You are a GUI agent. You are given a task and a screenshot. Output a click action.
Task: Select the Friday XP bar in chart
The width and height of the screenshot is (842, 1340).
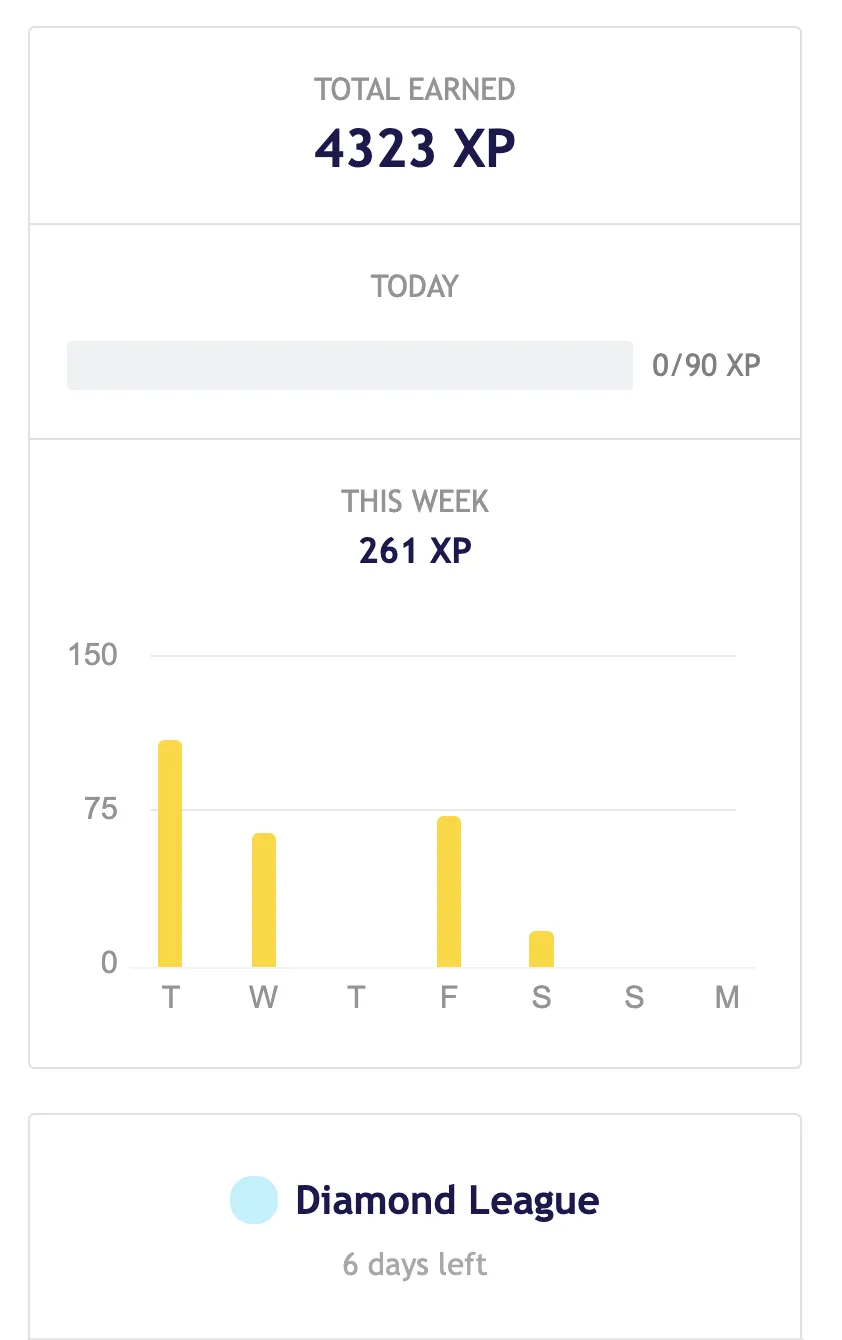tap(449, 891)
